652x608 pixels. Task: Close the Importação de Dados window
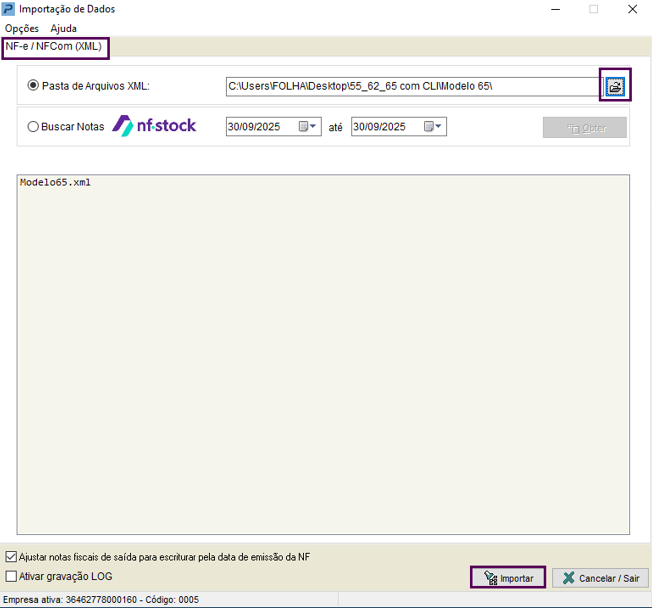click(x=632, y=9)
